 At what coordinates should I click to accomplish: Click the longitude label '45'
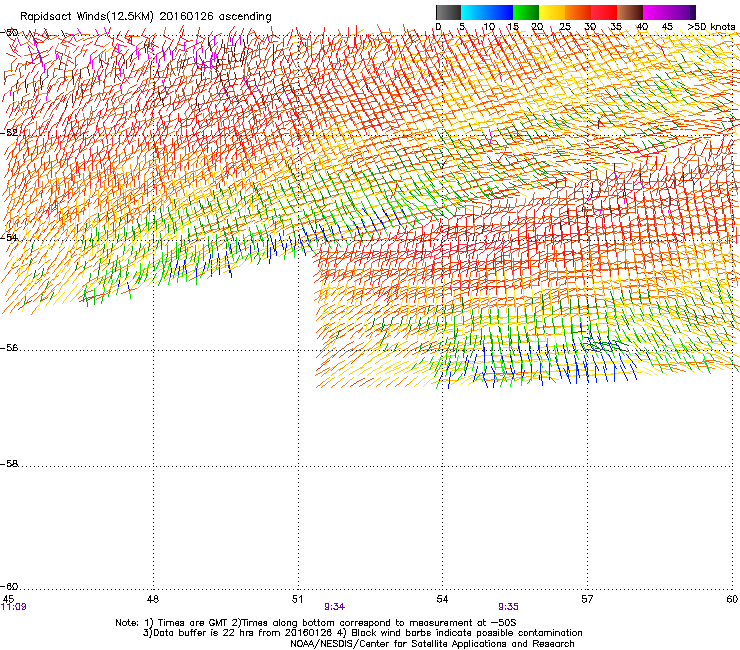click(x=8, y=599)
